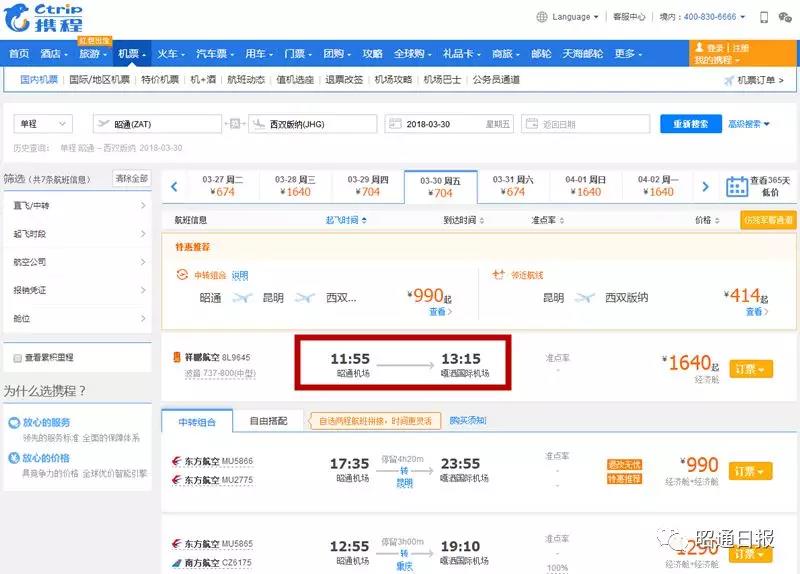The height and width of the screenshot is (574, 800).
Task: Expand the 舱位 filter
Action: point(78,318)
